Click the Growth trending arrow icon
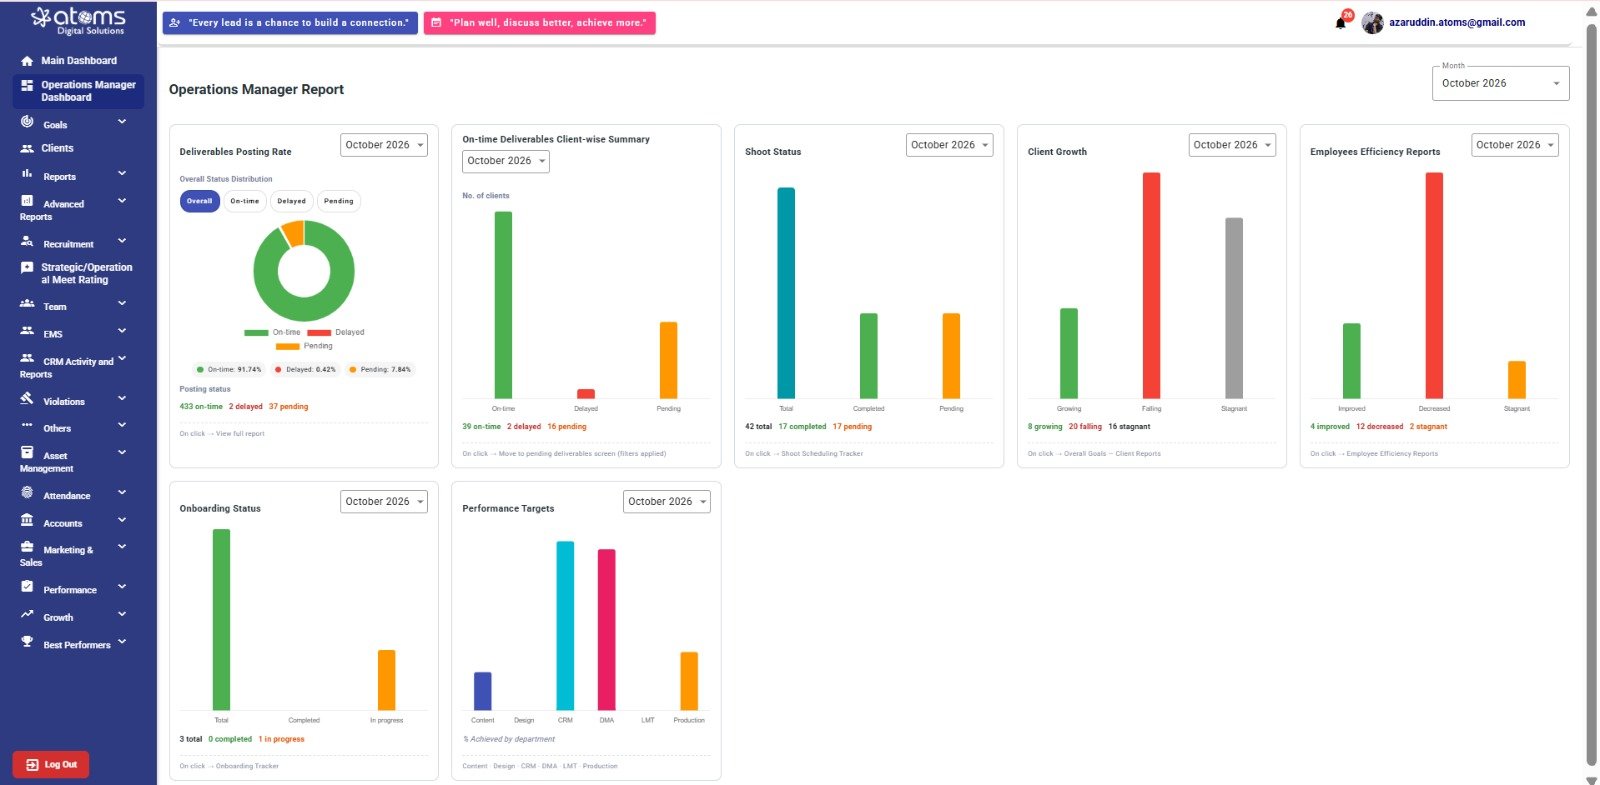Screen dimensions: 1600x785 click(x=27, y=615)
